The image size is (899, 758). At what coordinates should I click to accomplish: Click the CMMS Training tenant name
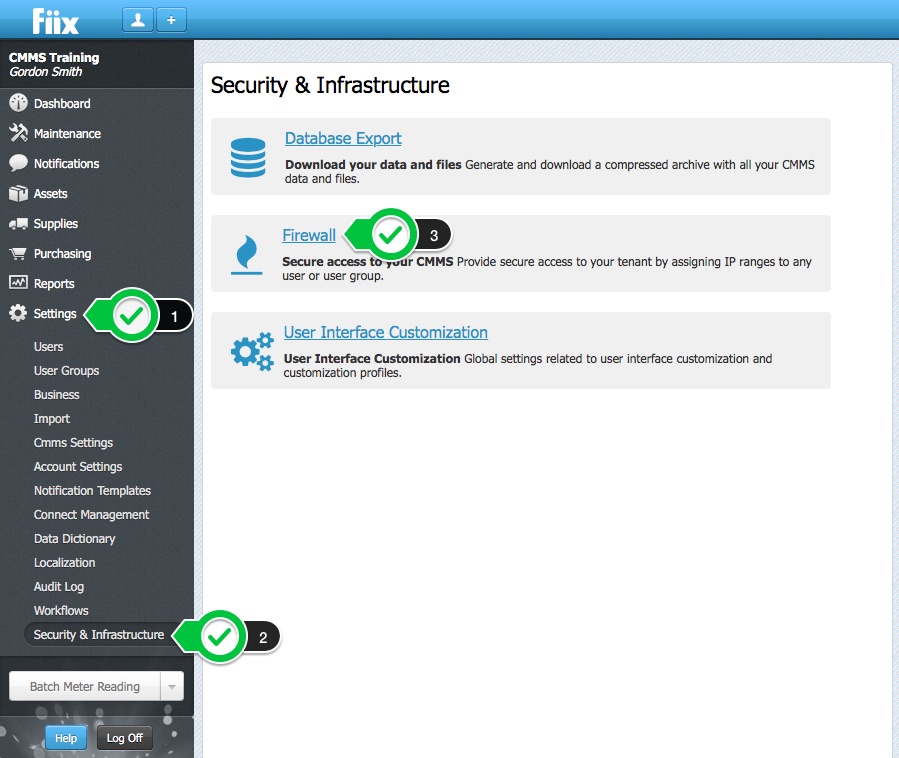point(54,57)
